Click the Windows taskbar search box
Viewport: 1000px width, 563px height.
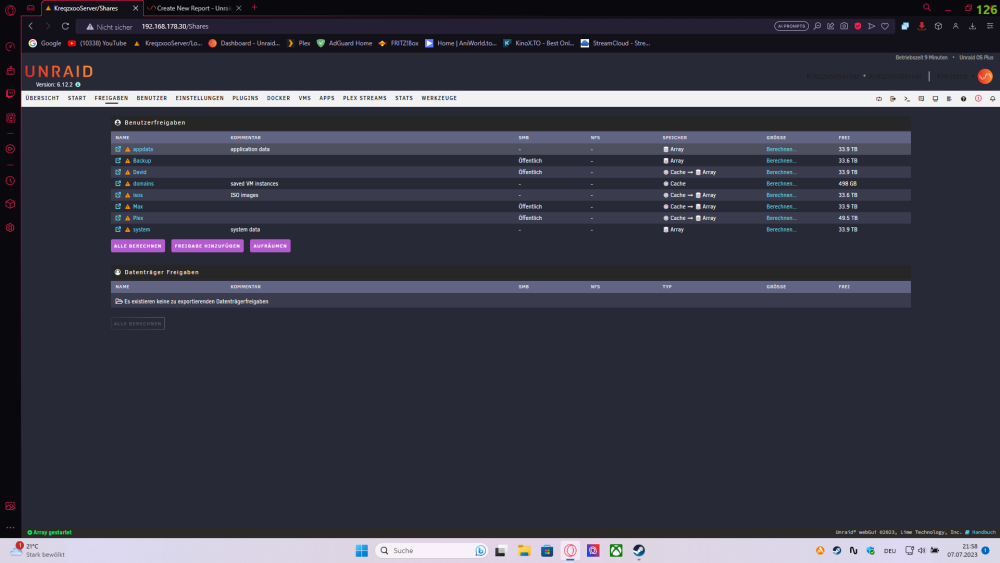click(431, 550)
